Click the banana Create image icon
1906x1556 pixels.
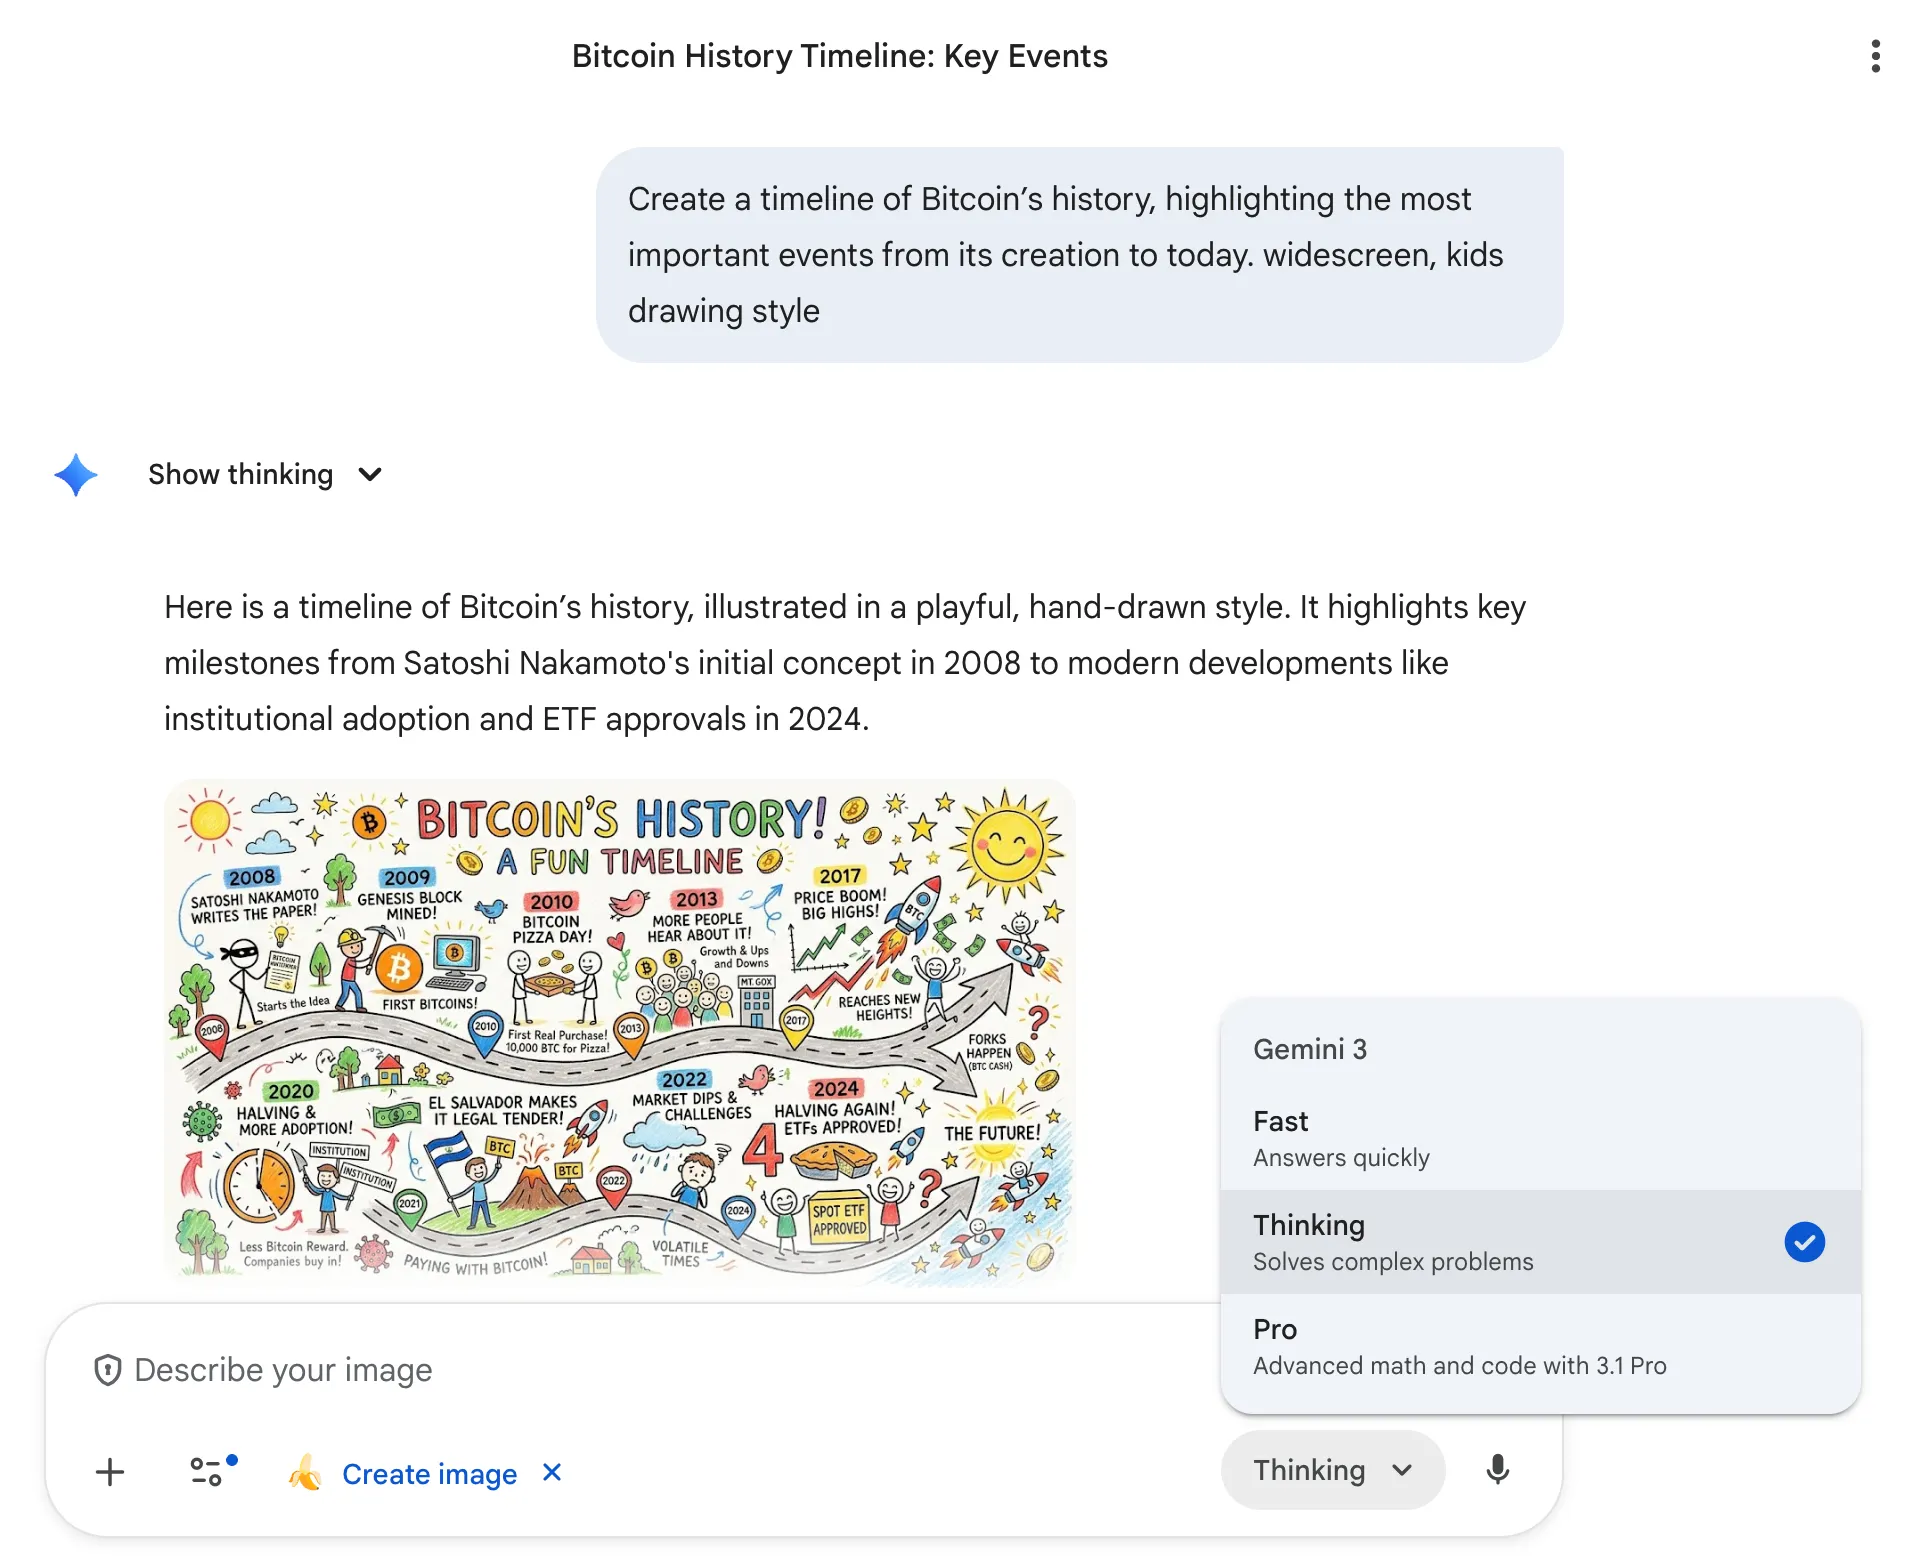pyautogui.click(x=305, y=1473)
